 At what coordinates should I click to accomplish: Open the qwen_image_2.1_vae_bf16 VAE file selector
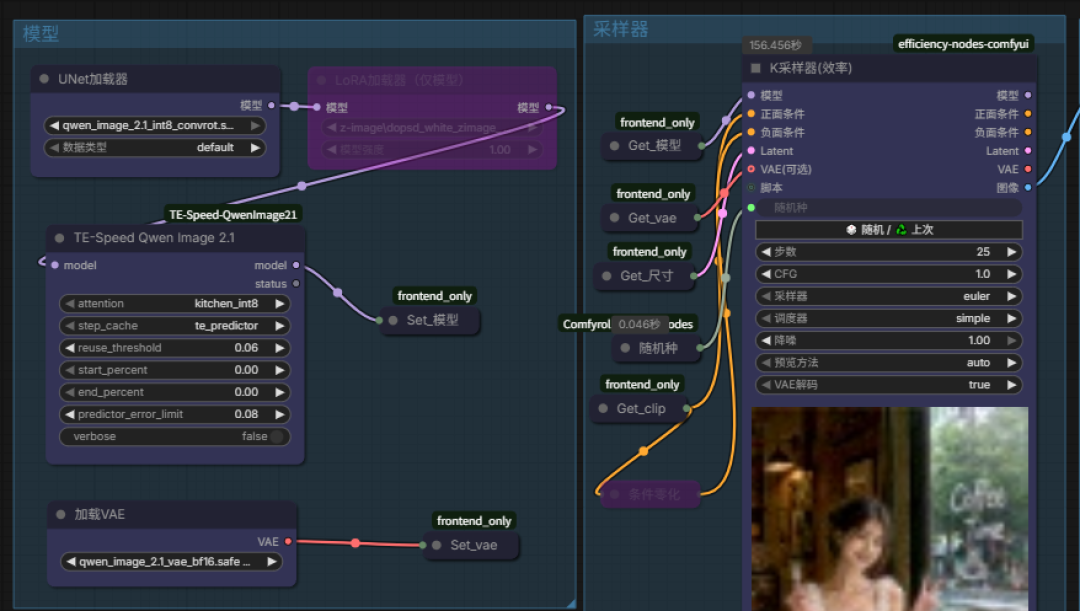click(172, 562)
